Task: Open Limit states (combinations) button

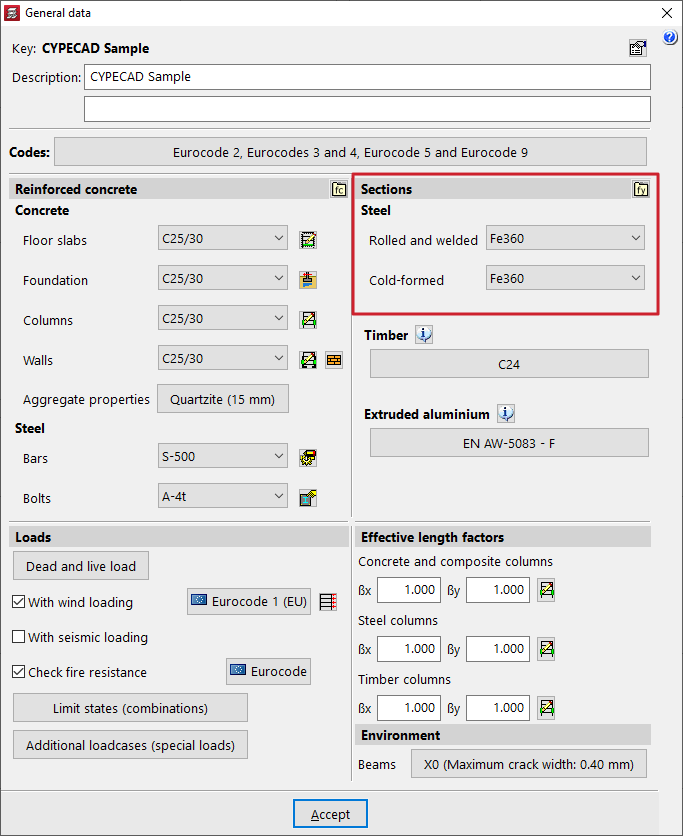Action: pos(130,708)
